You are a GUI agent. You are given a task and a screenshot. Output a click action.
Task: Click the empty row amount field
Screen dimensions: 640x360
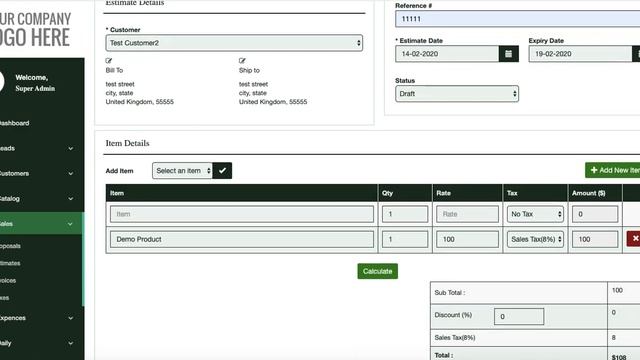(595, 214)
